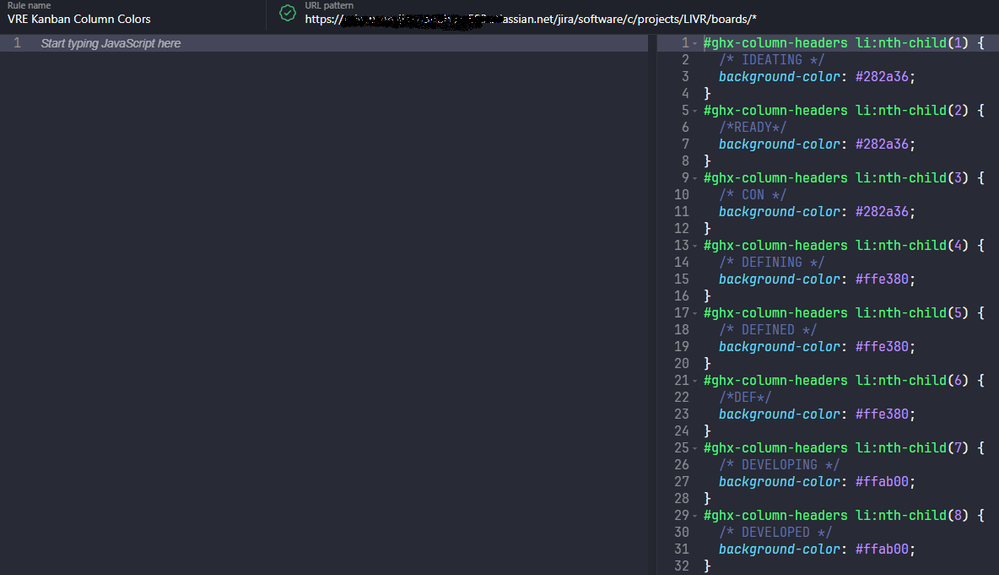Click JavaScript editor line number 1 gutter

tap(17, 43)
